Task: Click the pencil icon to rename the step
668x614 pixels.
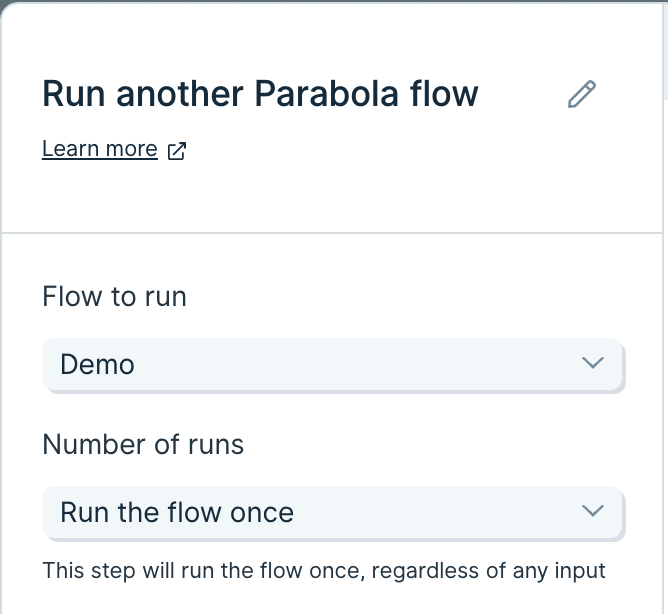Action: point(582,94)
